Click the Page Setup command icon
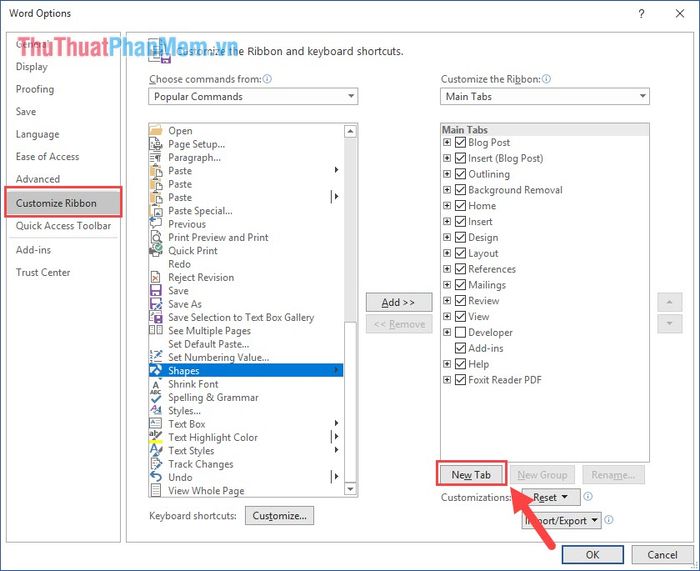The image size is (700, 571). [156, 144]
